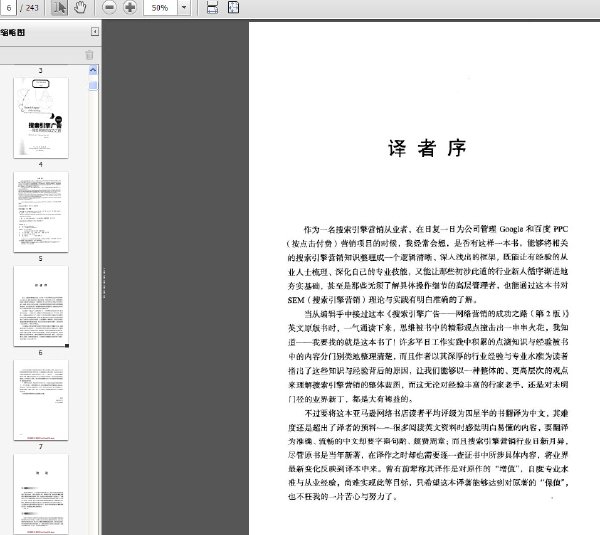
Task: Open page 7 thumbnail
Action: 41,494
